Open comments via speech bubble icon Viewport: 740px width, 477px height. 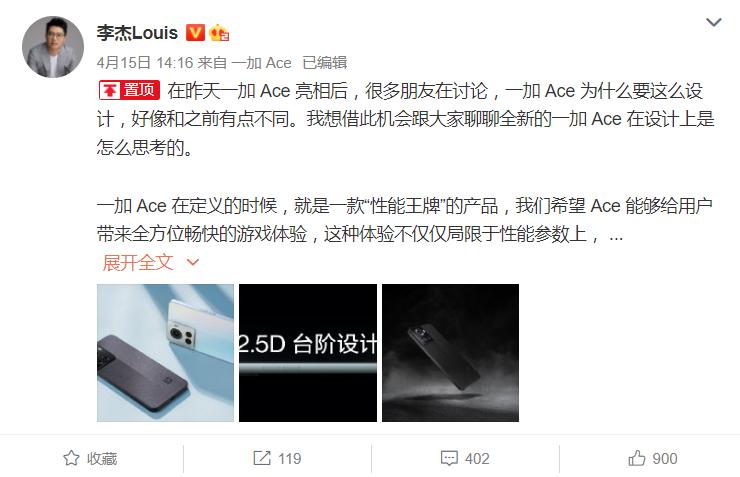tap(449, 458)
